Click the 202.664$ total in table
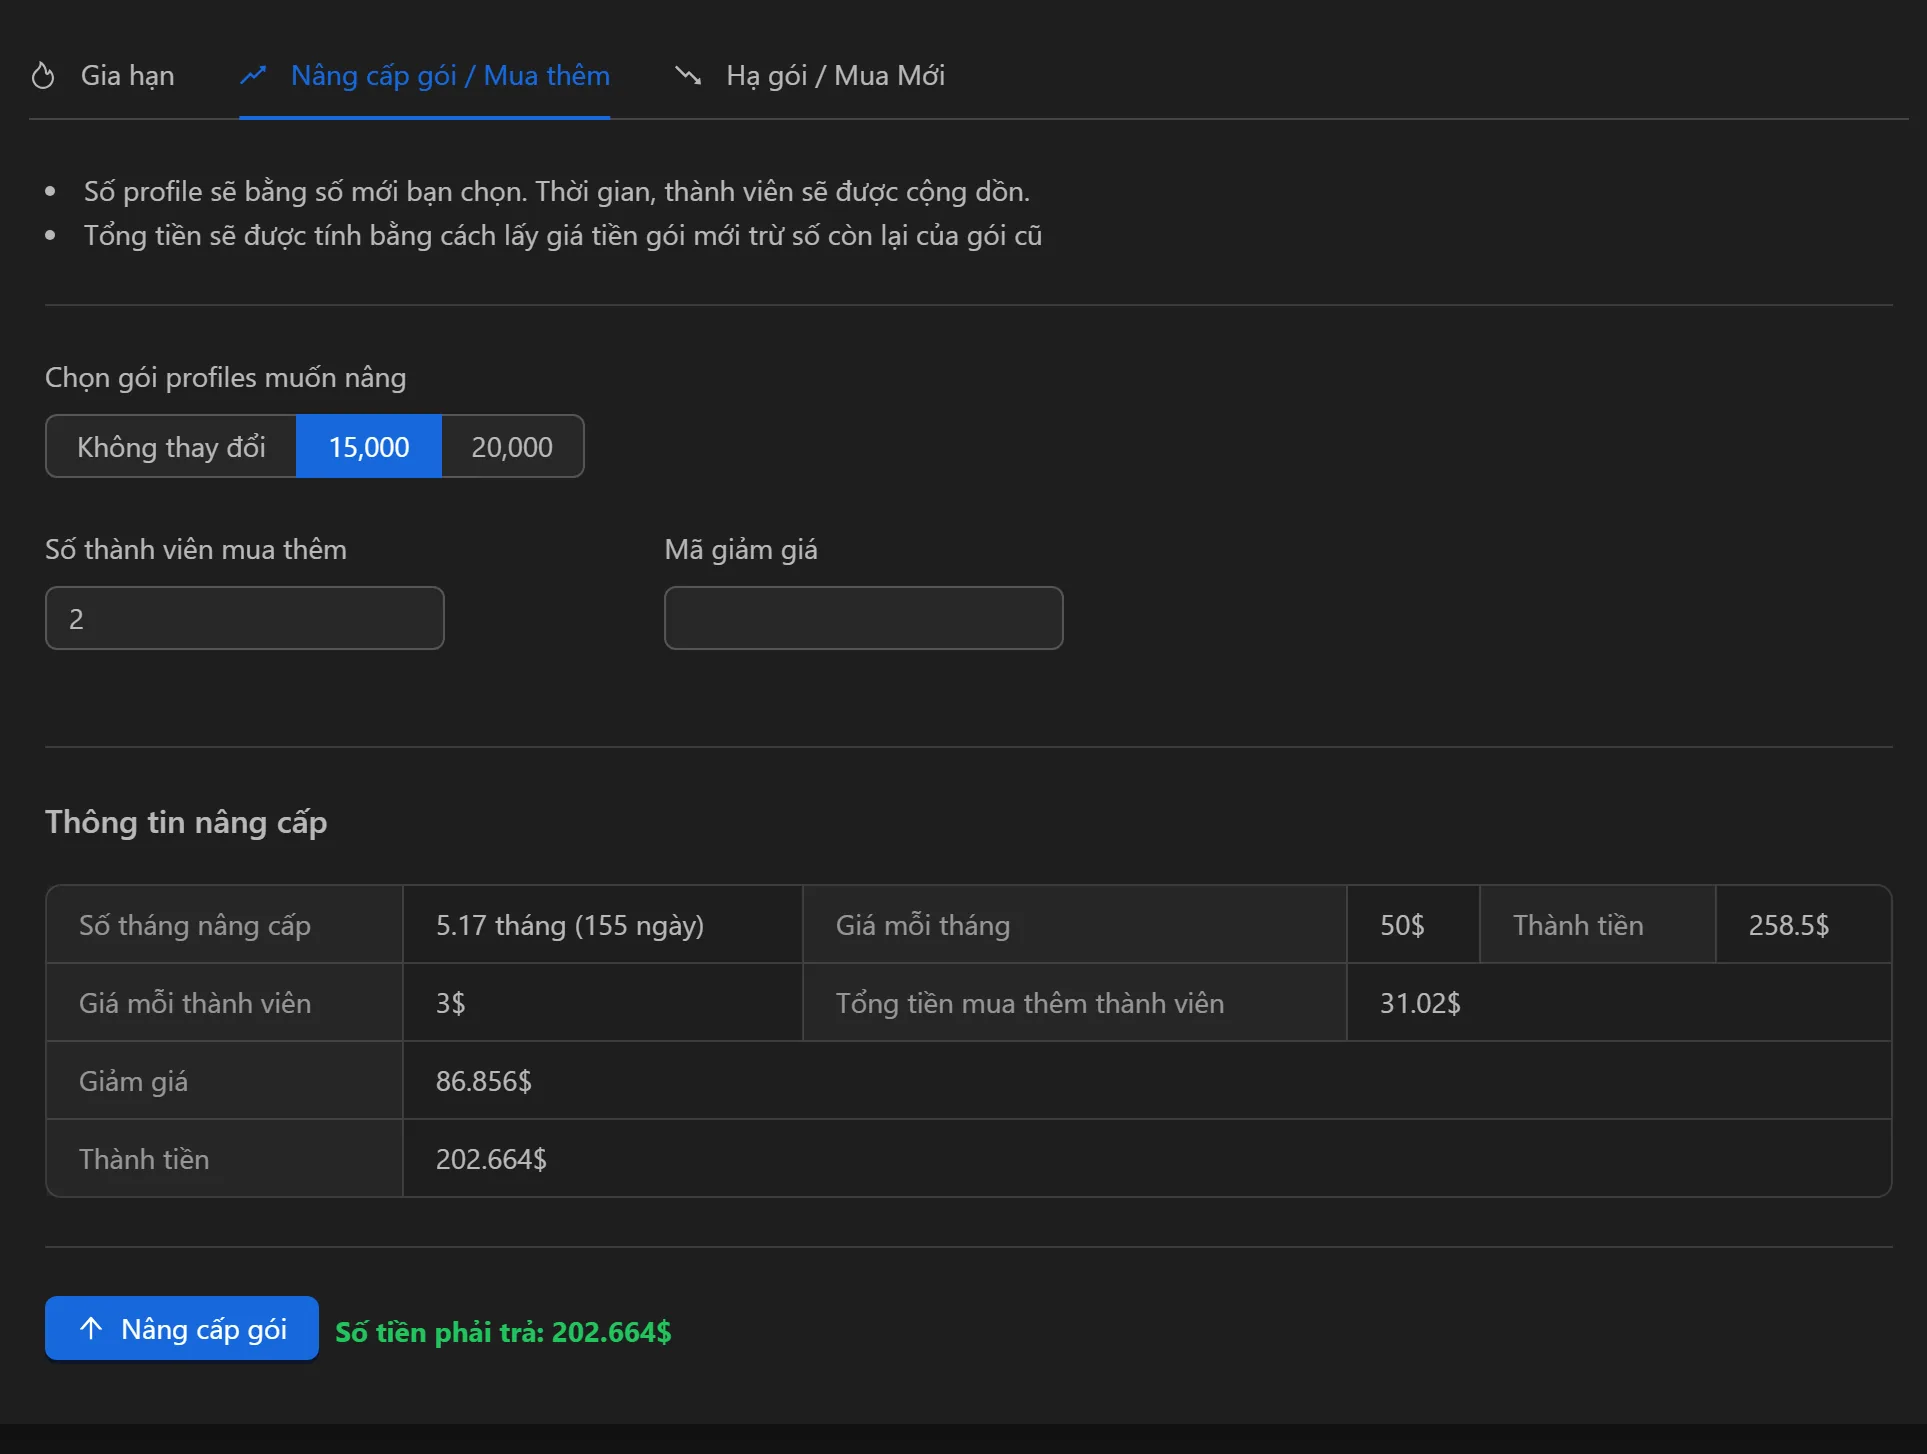This screenshot has width=1927, height=1454. tap(491, 1159)
